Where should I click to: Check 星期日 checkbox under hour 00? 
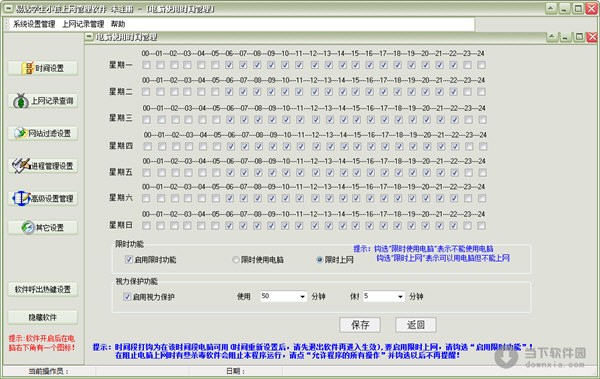[x=146, y=225]
